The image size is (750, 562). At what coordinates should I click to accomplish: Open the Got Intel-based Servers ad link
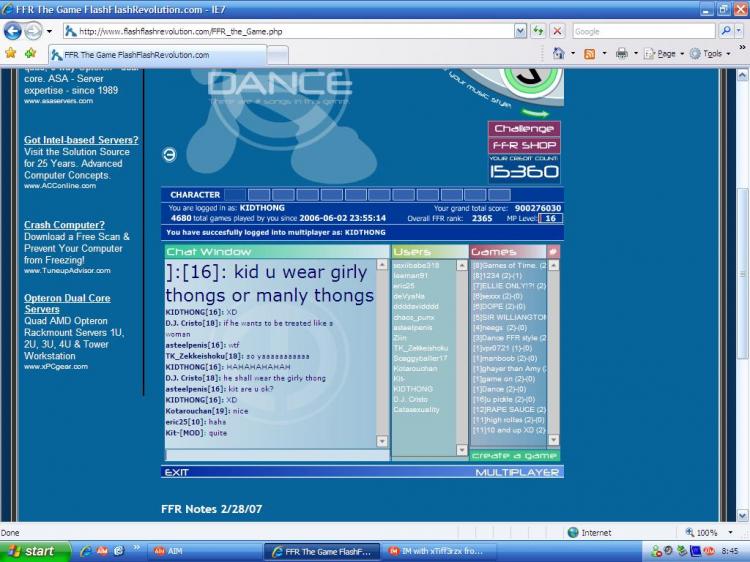[x=81, y=140]
